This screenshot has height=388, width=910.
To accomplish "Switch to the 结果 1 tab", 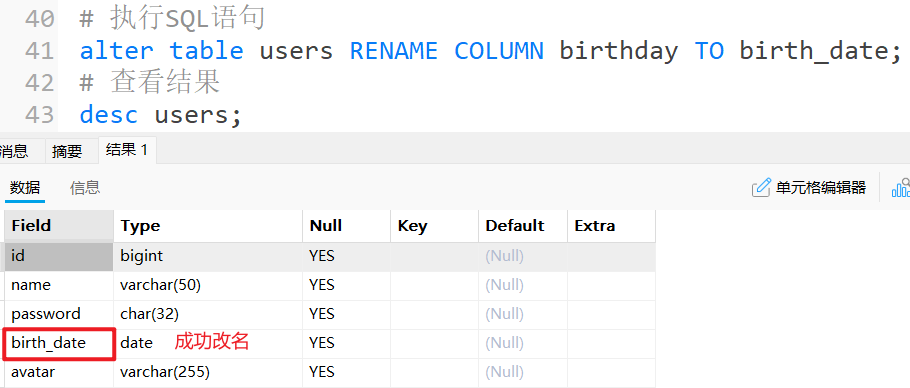I will tap(127, 150).
